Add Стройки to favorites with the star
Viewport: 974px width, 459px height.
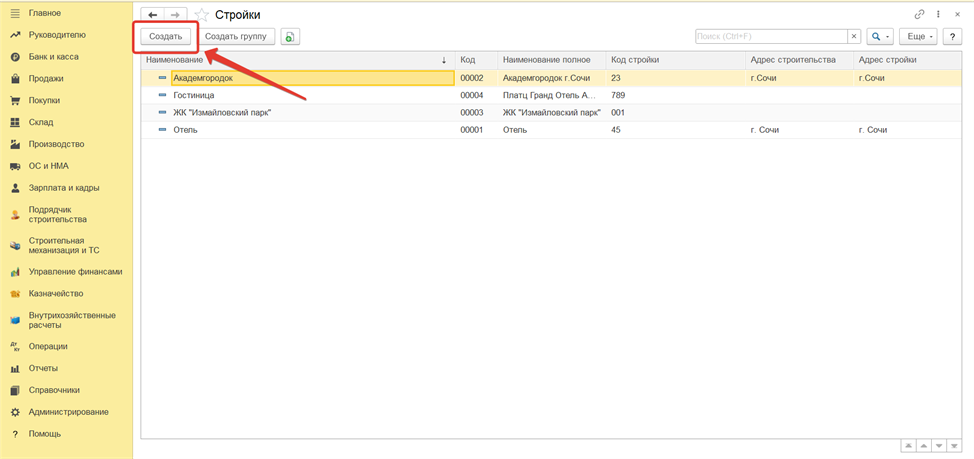[202, 15]
